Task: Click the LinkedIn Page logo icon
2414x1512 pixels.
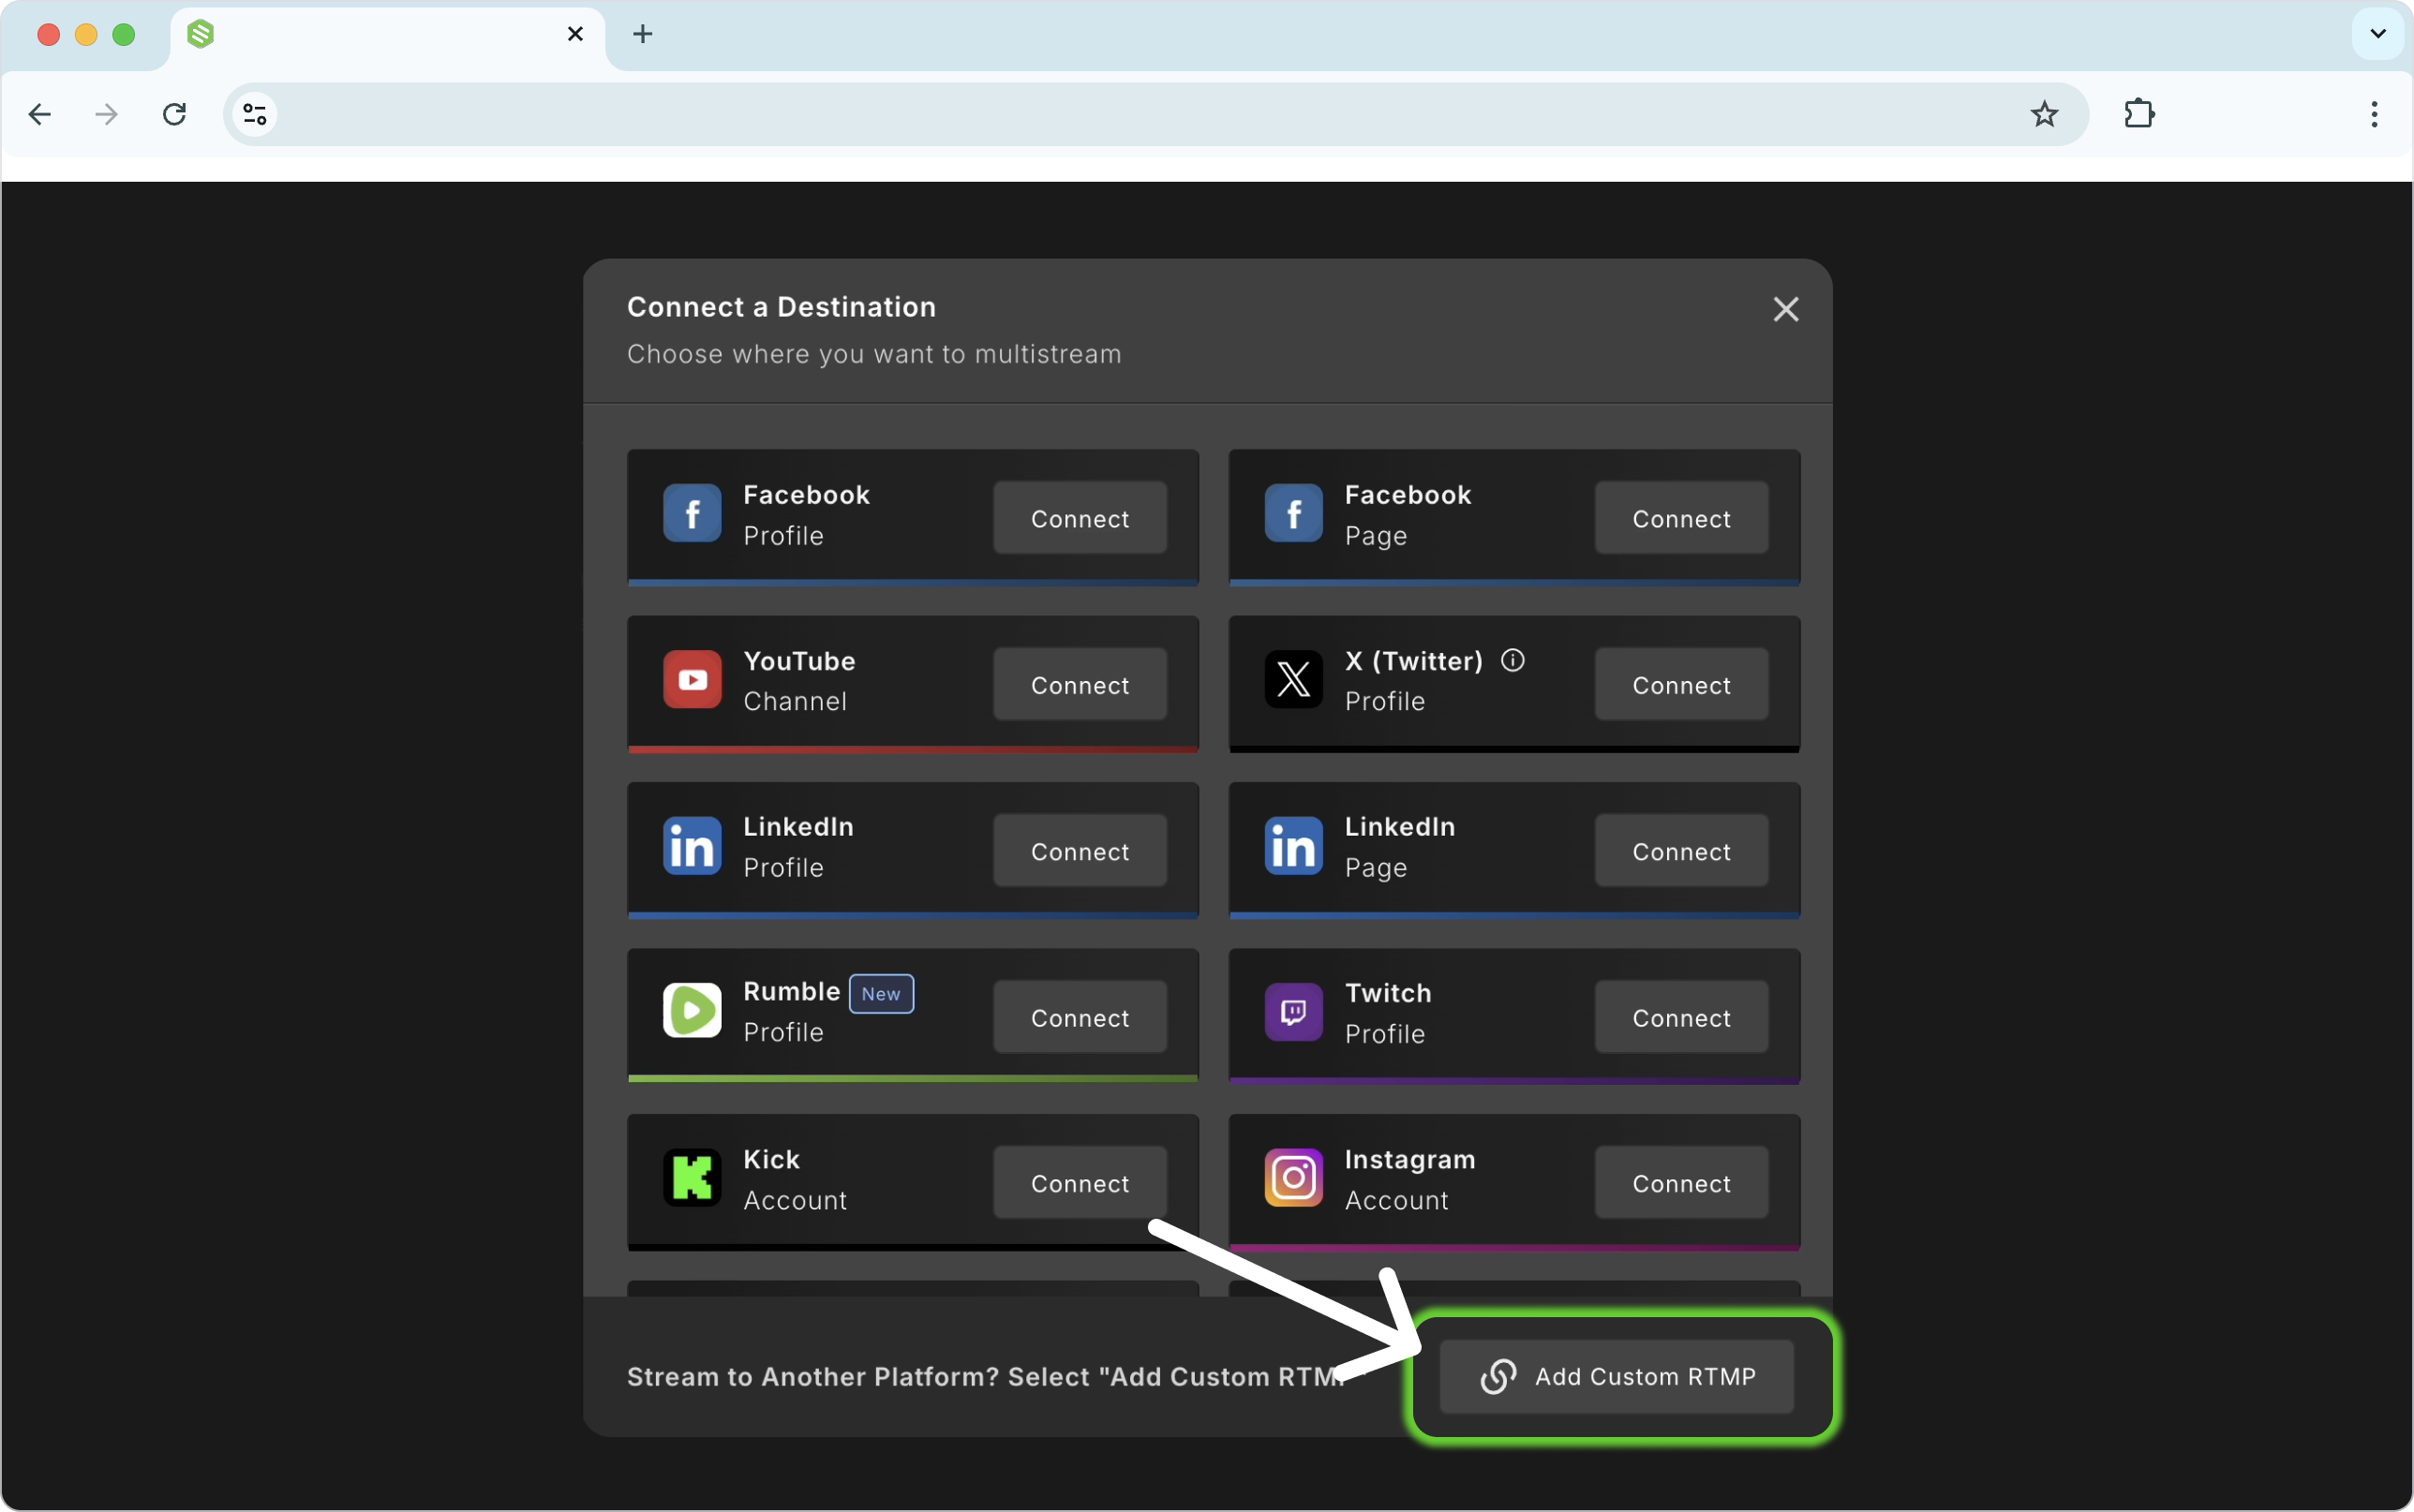Action: [x=1293, y=846]
